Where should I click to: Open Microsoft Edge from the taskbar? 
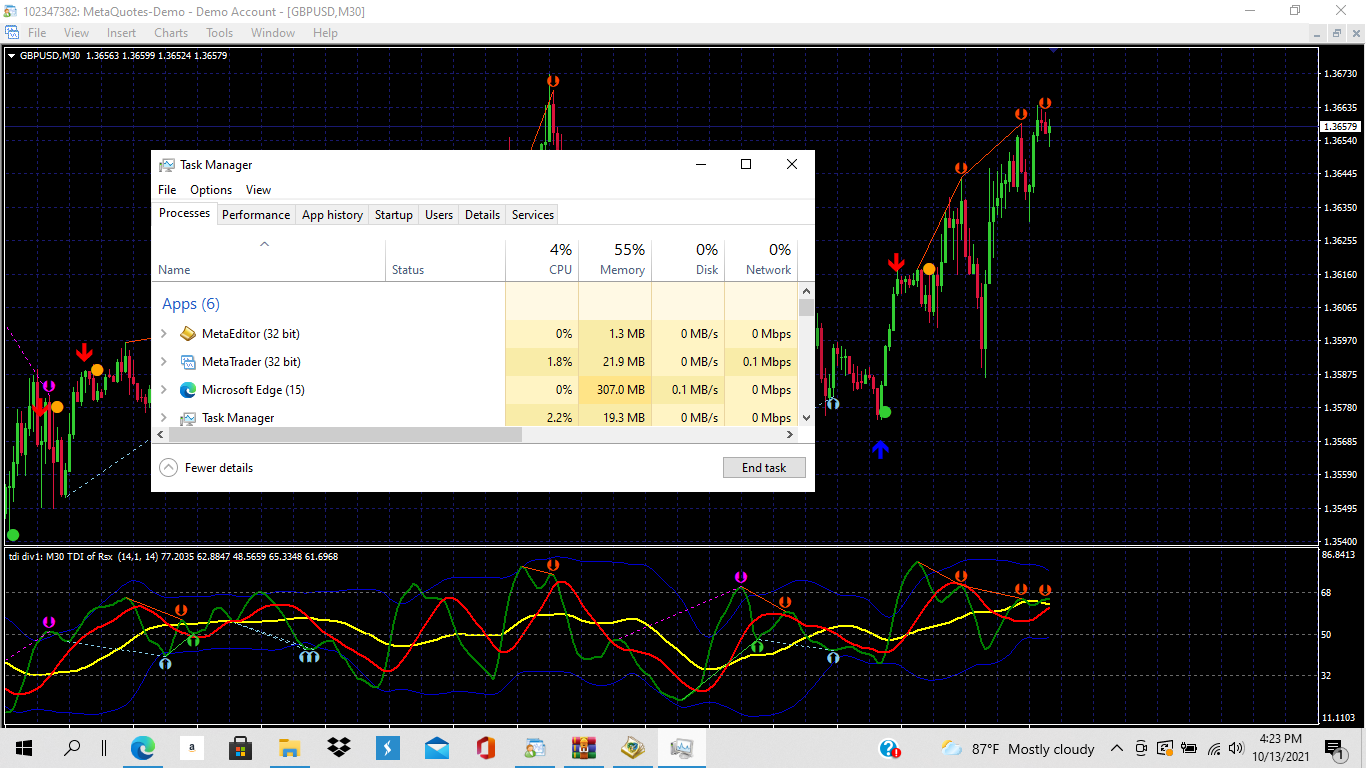143,748
